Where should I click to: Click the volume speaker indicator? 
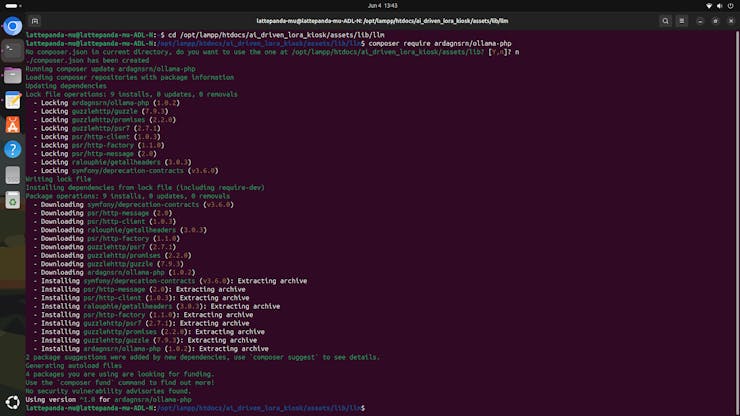click(720, 6)
